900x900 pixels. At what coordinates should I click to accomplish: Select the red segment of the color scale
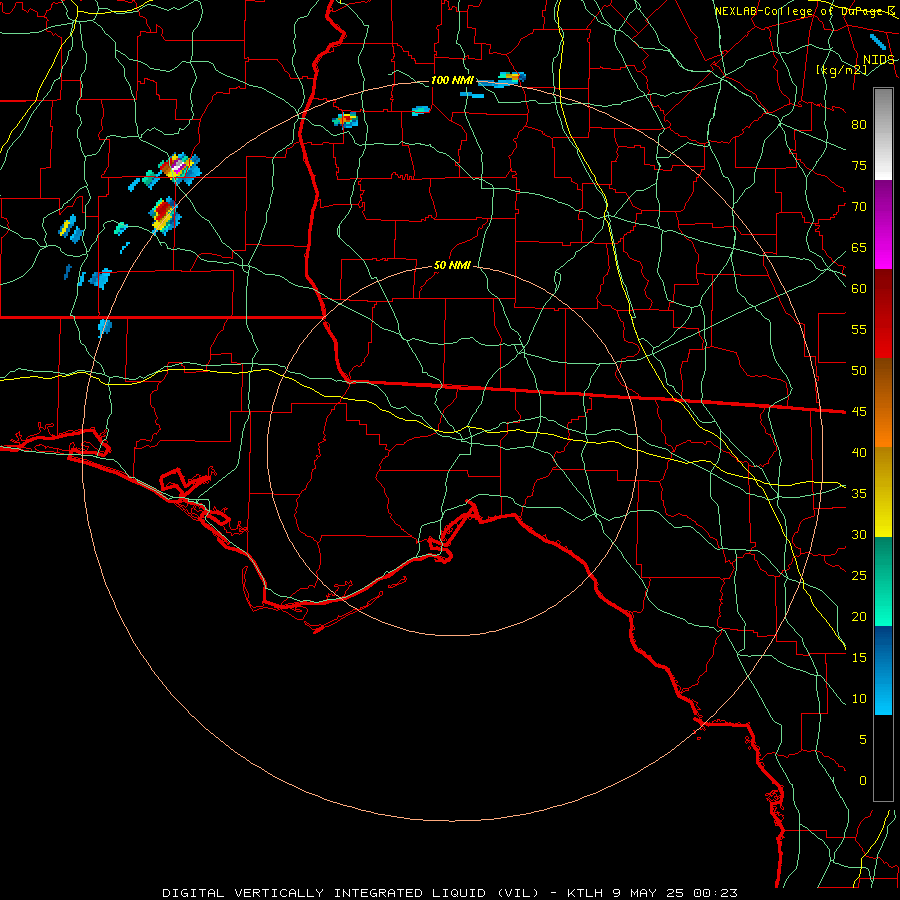pos(883,313)
